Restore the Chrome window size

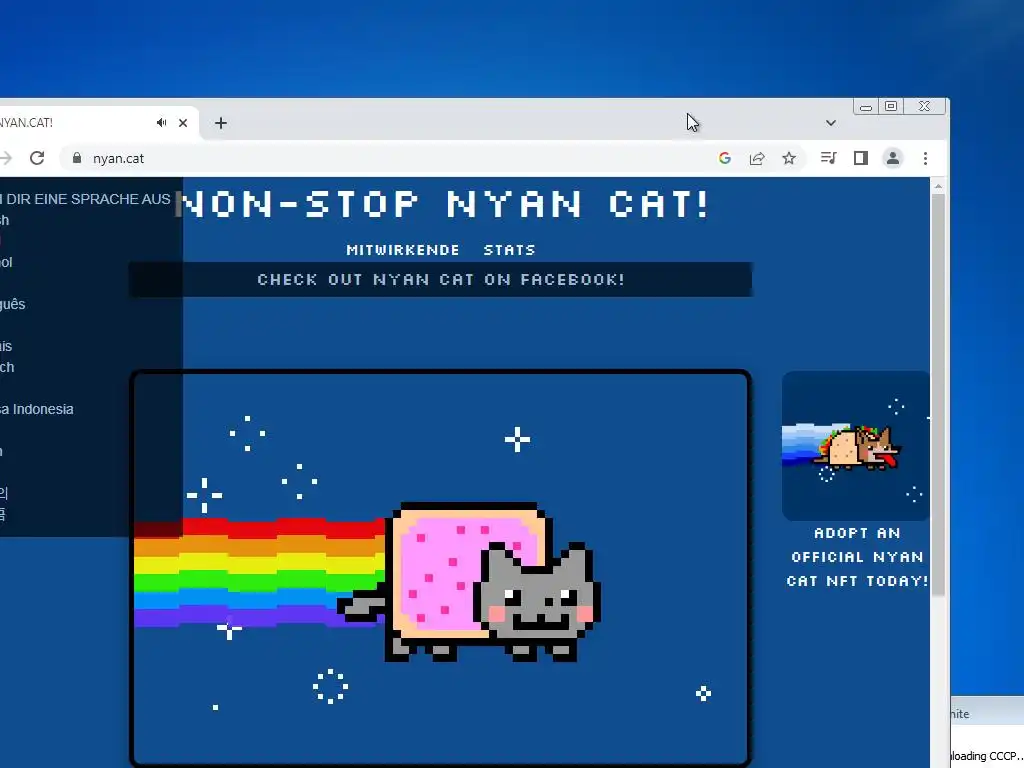891,106
